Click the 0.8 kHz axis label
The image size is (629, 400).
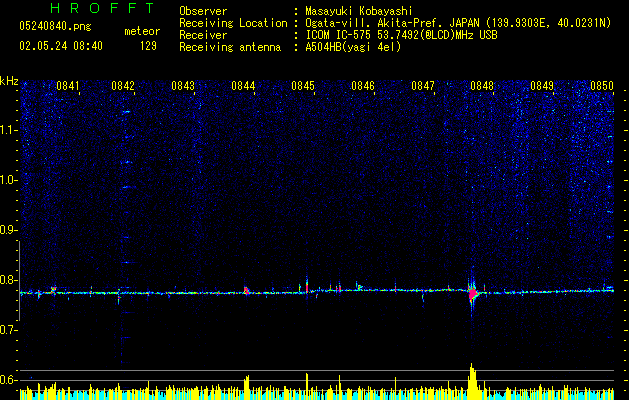click(x=9, y=280)
